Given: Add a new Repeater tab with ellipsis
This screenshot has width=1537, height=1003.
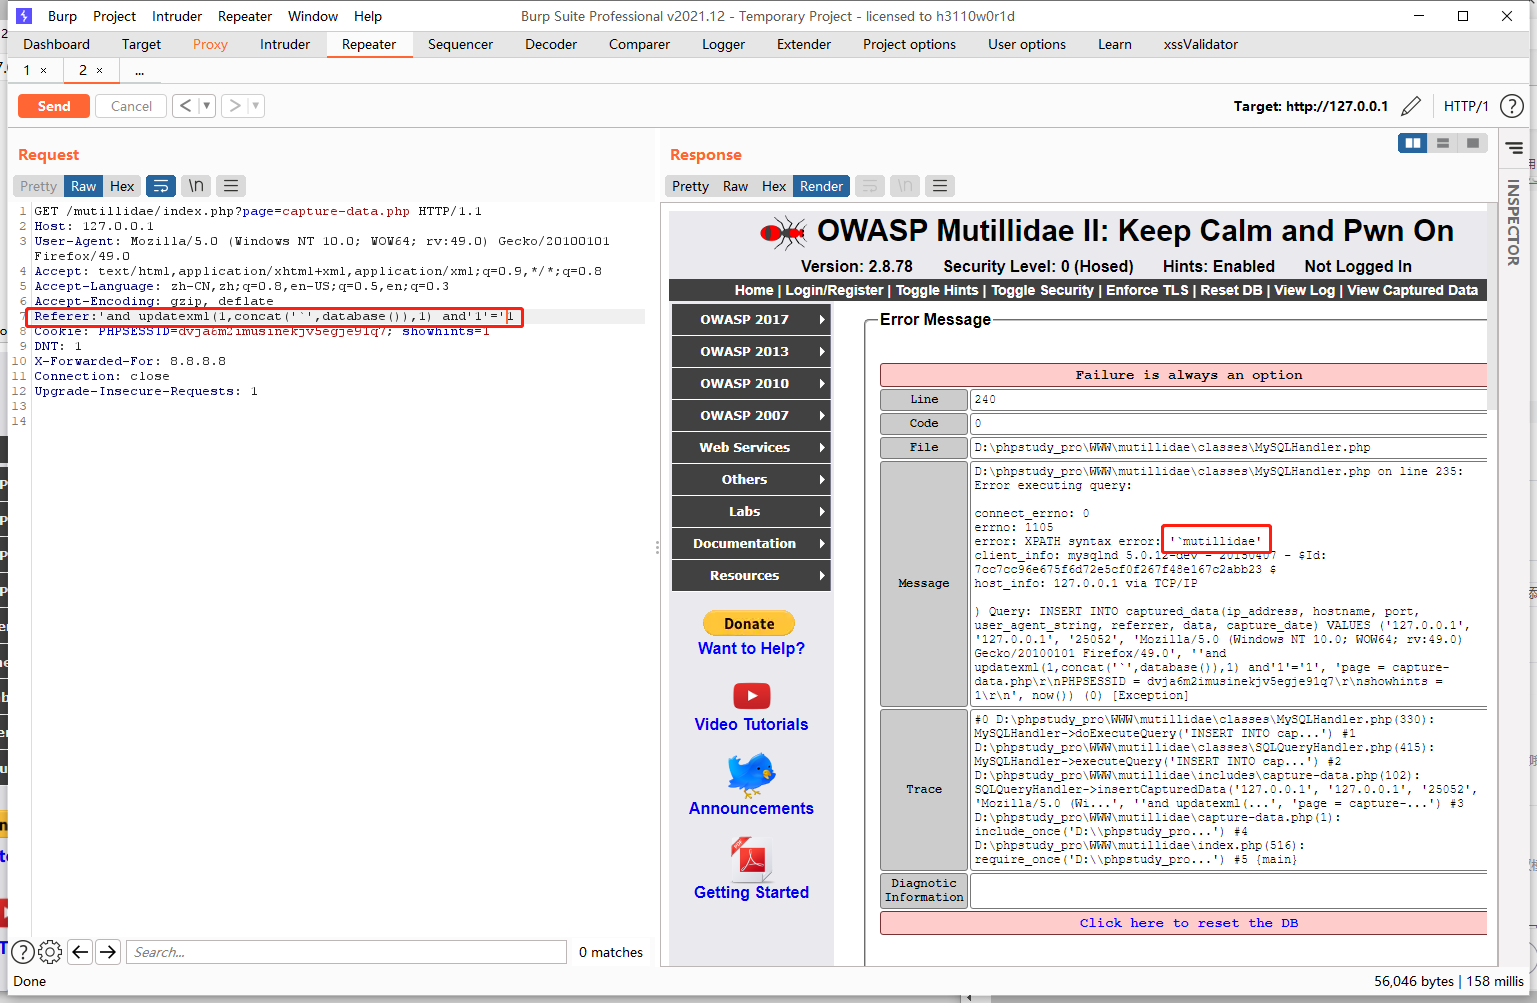Looking at the screenshot, I should [139, 70].
